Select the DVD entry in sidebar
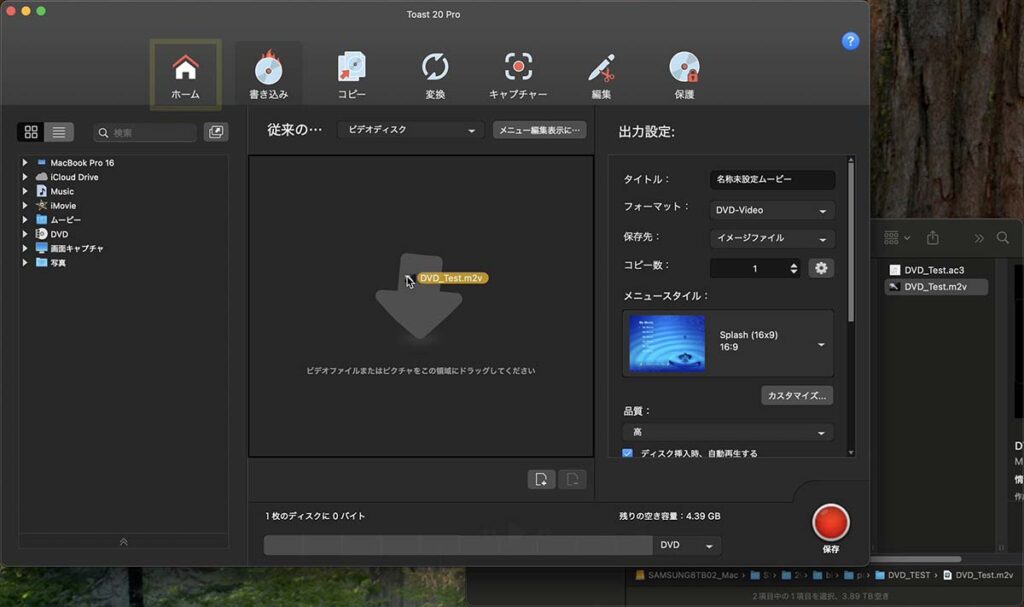Image resolution: width=1024 pixels, height=607 pixels. 59,234
